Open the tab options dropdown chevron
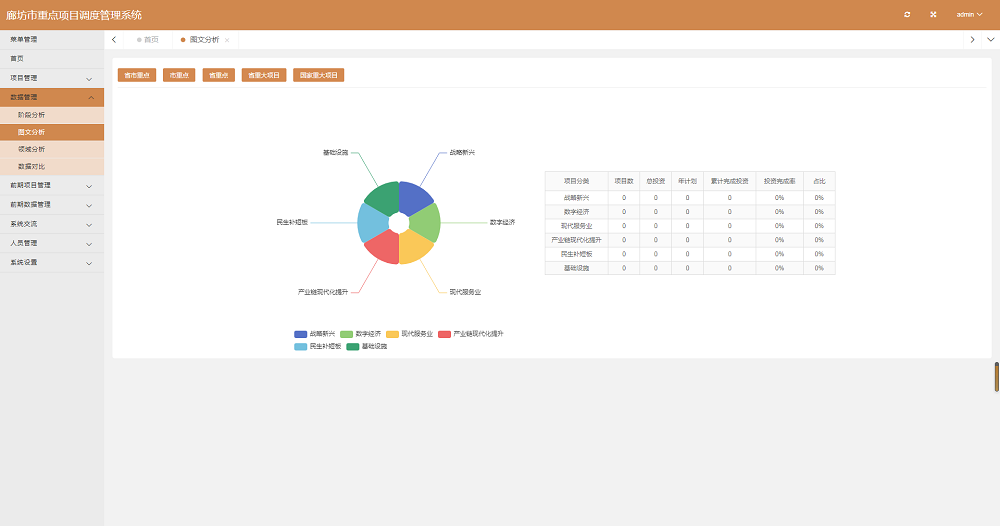The image size is (1000, 526). tap(990, 39)
